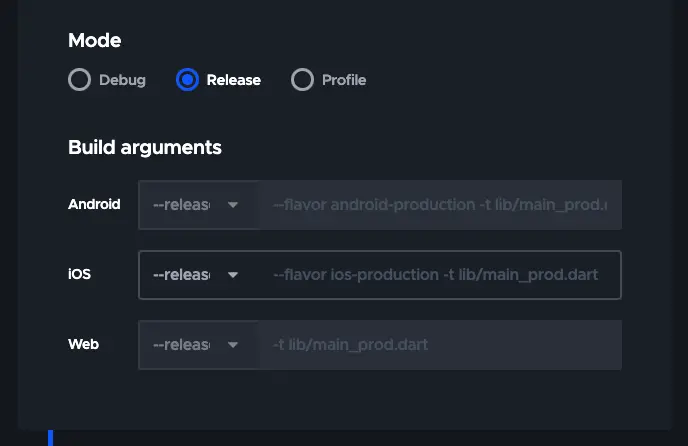Open the Android --release mode dropdown
The width and height of the screenshot is (688, 446).
pyautogui.click(x=190, y=205)
